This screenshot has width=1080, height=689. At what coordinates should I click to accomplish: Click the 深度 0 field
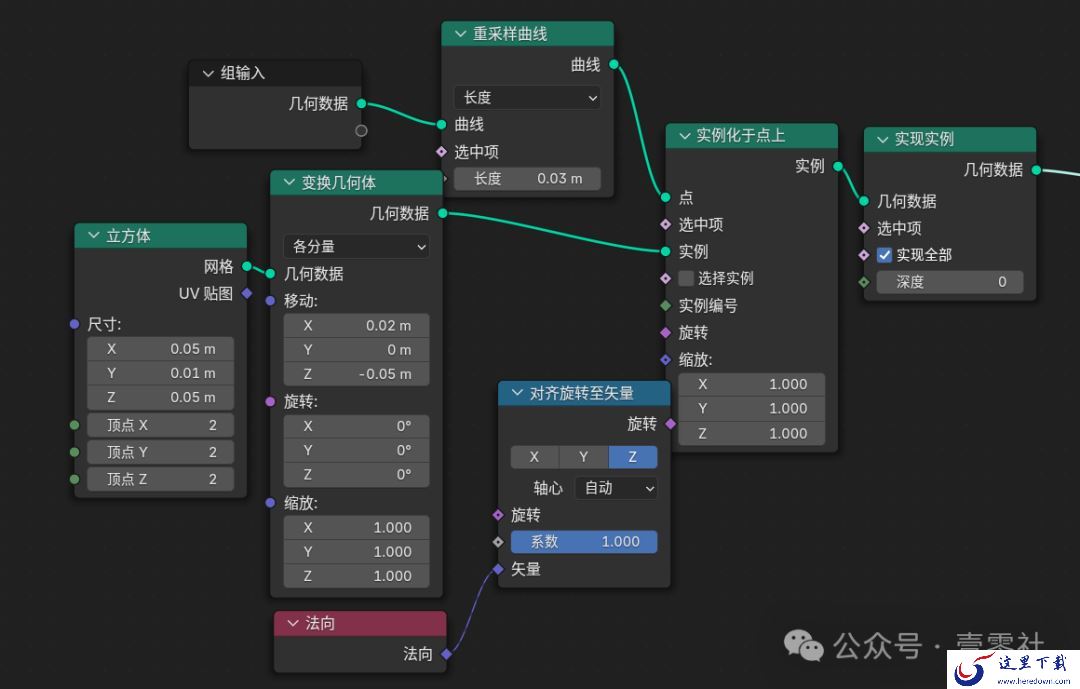[950, 282]
